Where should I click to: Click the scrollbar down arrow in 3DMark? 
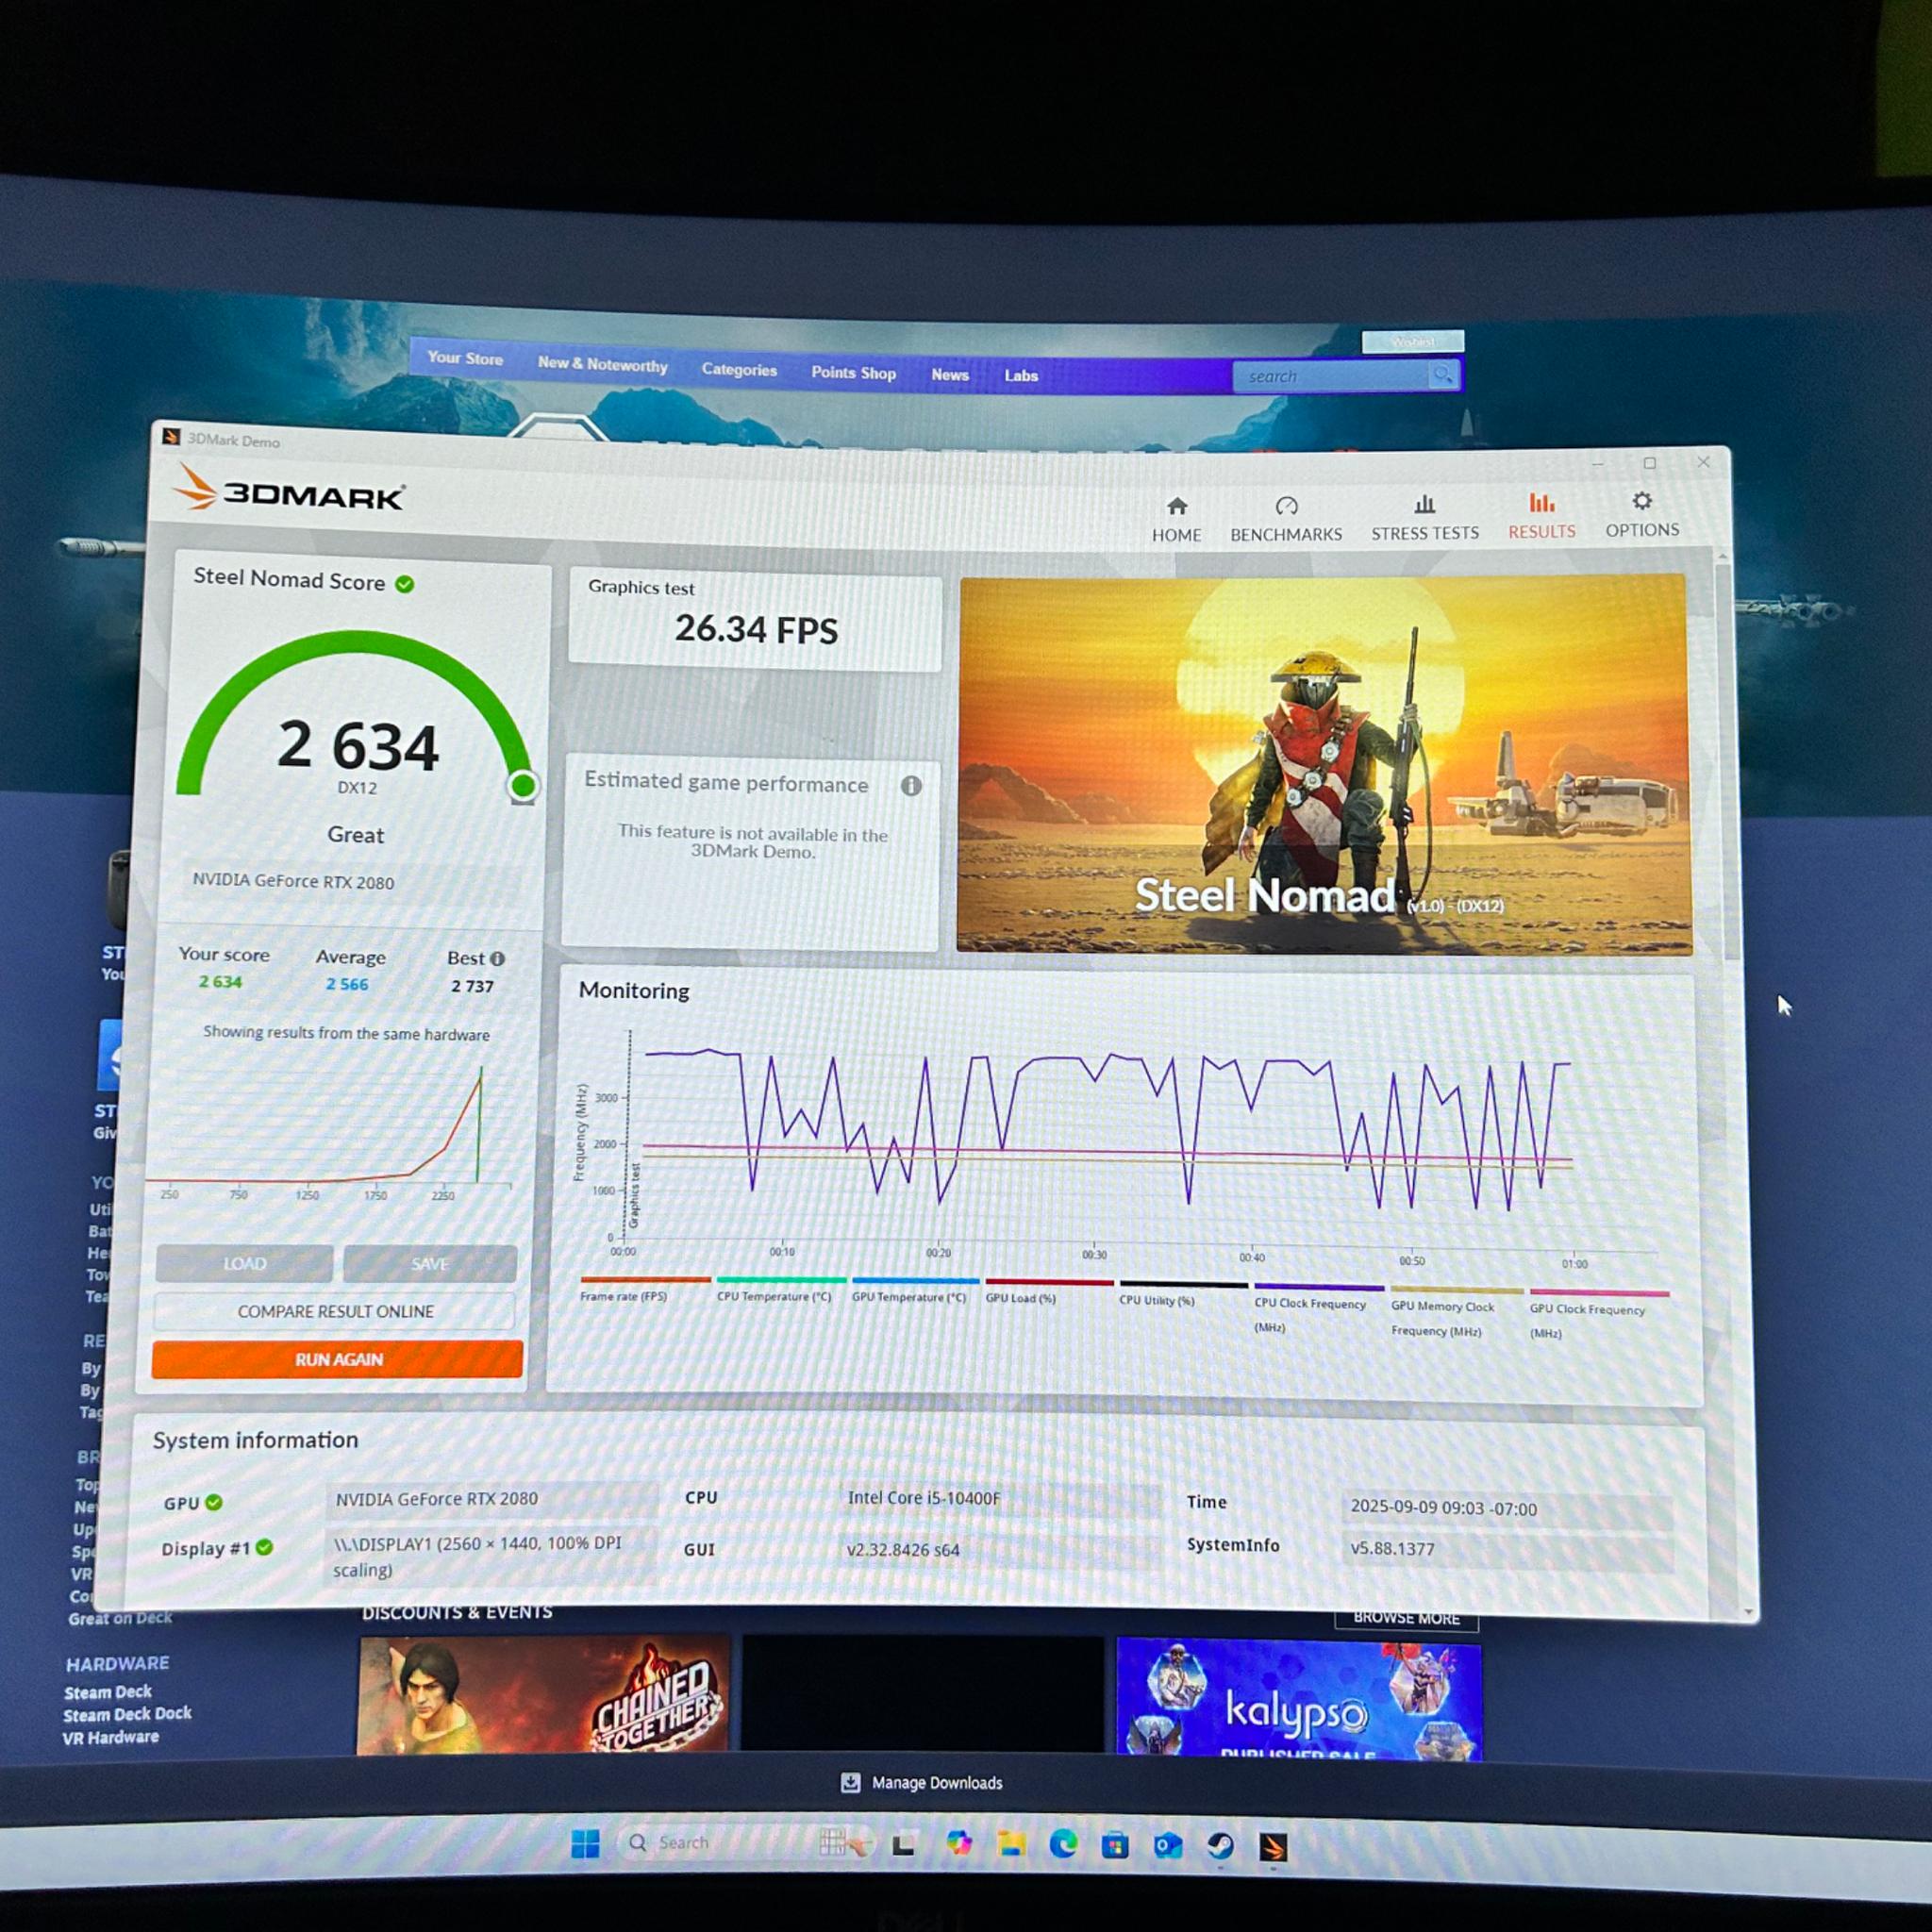1748,1611
